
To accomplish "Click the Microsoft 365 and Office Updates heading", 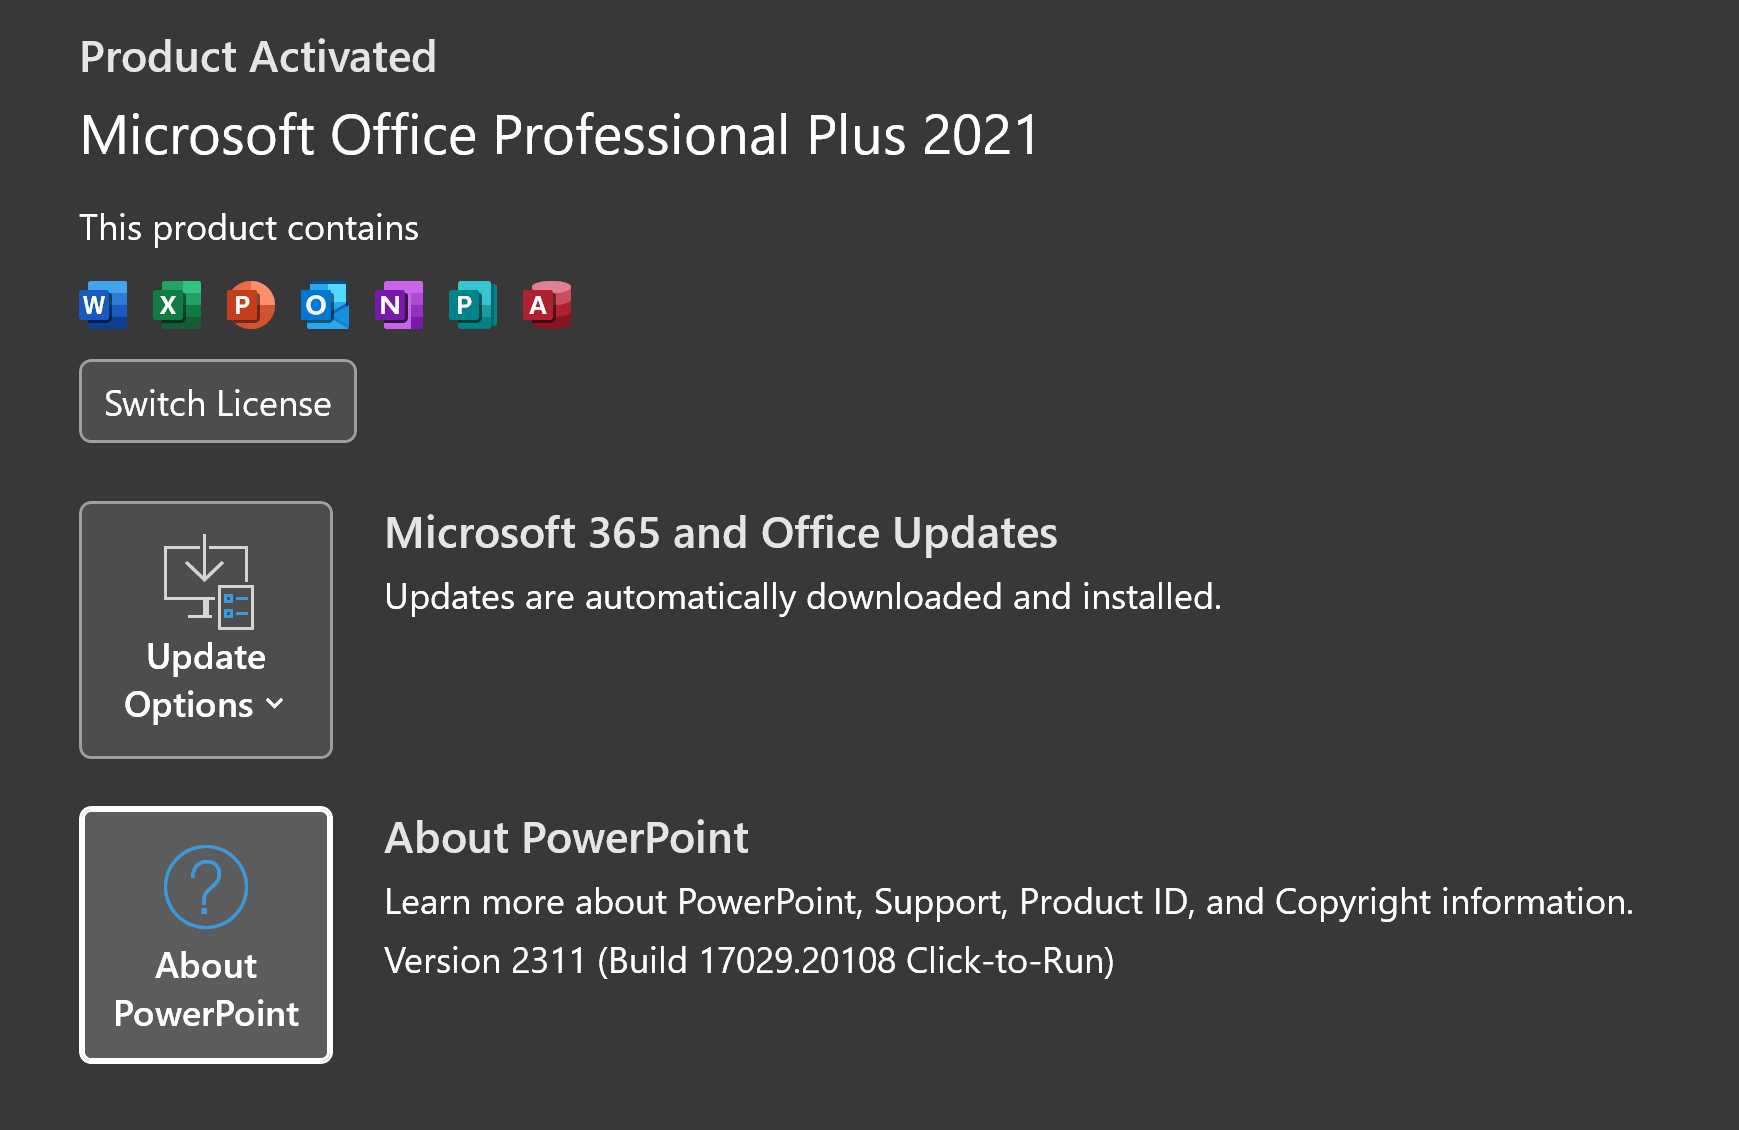I will tap(721, 533).
